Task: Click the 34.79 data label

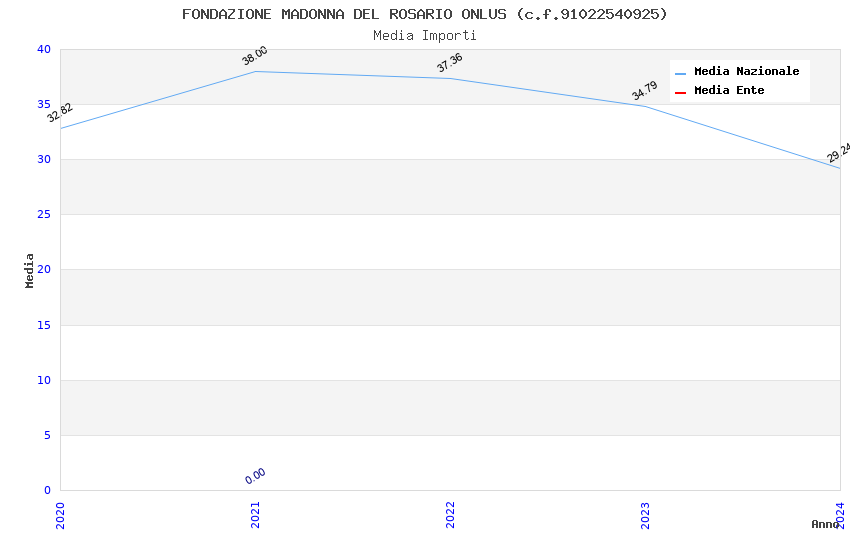Action: (645, 90)
